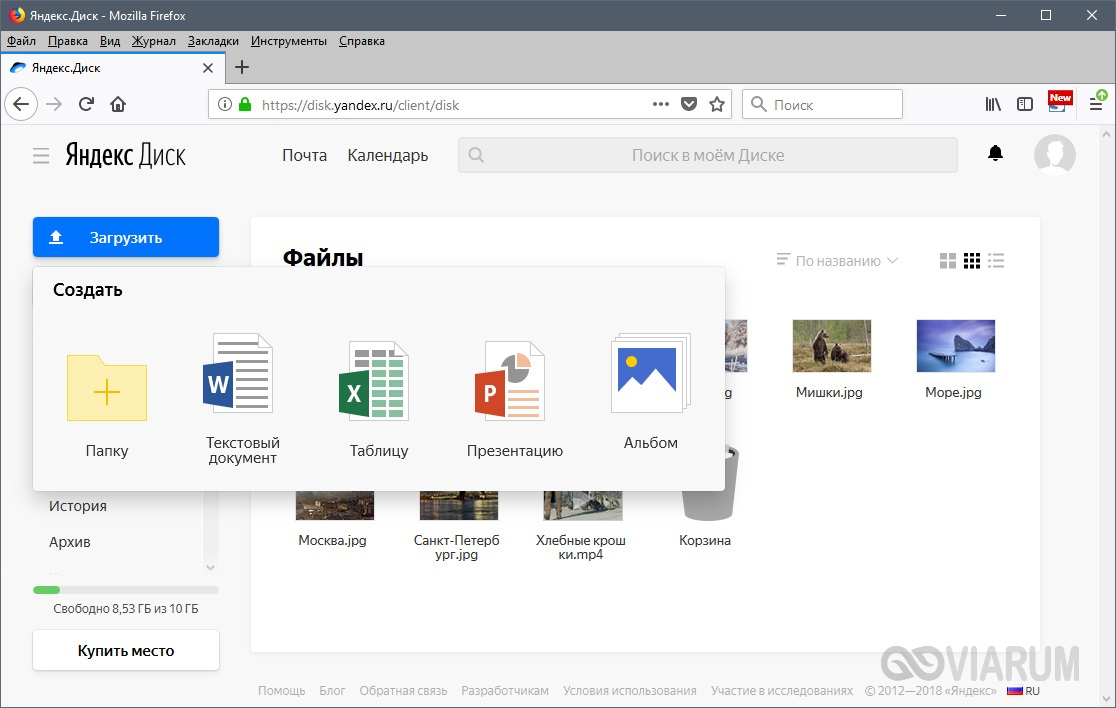Screen dimensions: 1116x708
Task: Open Firefox library icon
Action: (993, 105)
